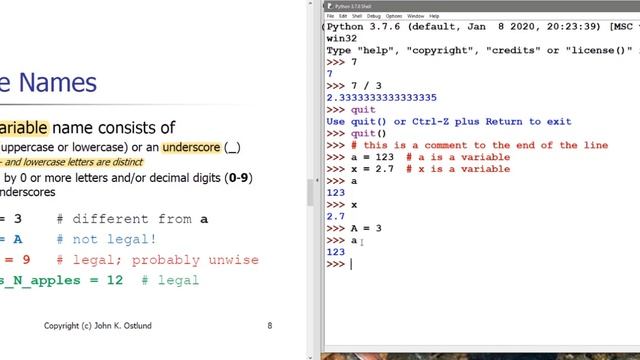Click the Python Shell title bar text

353,6
